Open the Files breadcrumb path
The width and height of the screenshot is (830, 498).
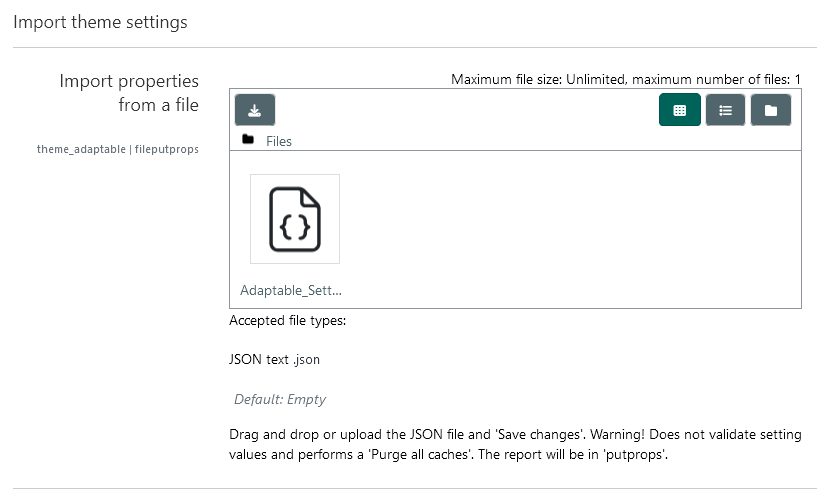pyautogui.click(x=278, y=141)
